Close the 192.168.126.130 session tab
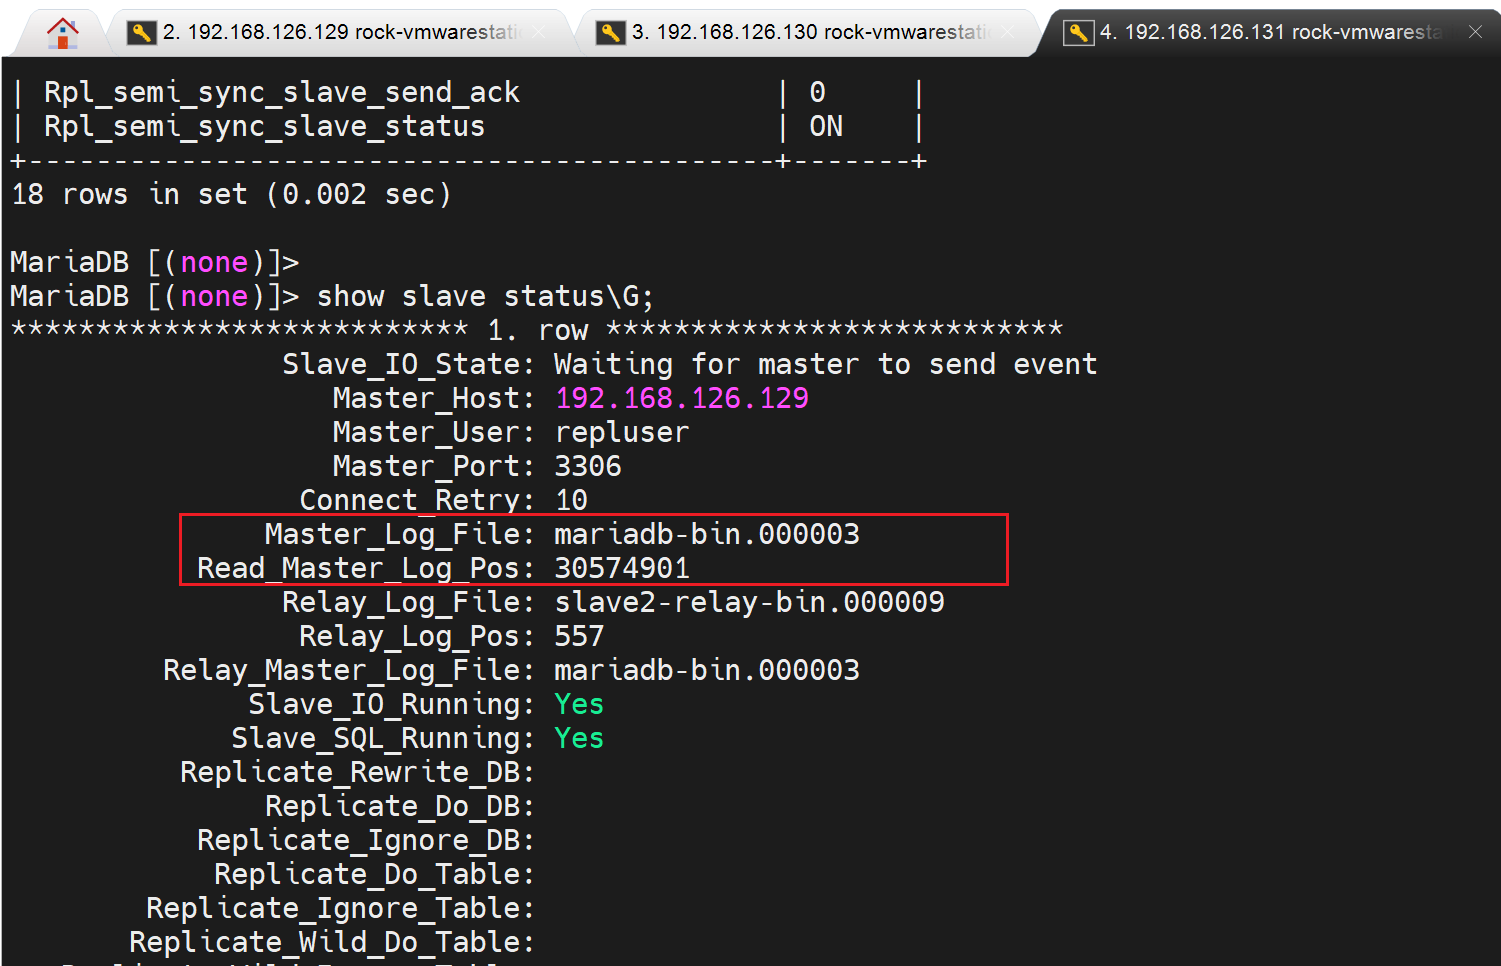The height and width of the screenshot is (966, 1501). [1008, 33]
